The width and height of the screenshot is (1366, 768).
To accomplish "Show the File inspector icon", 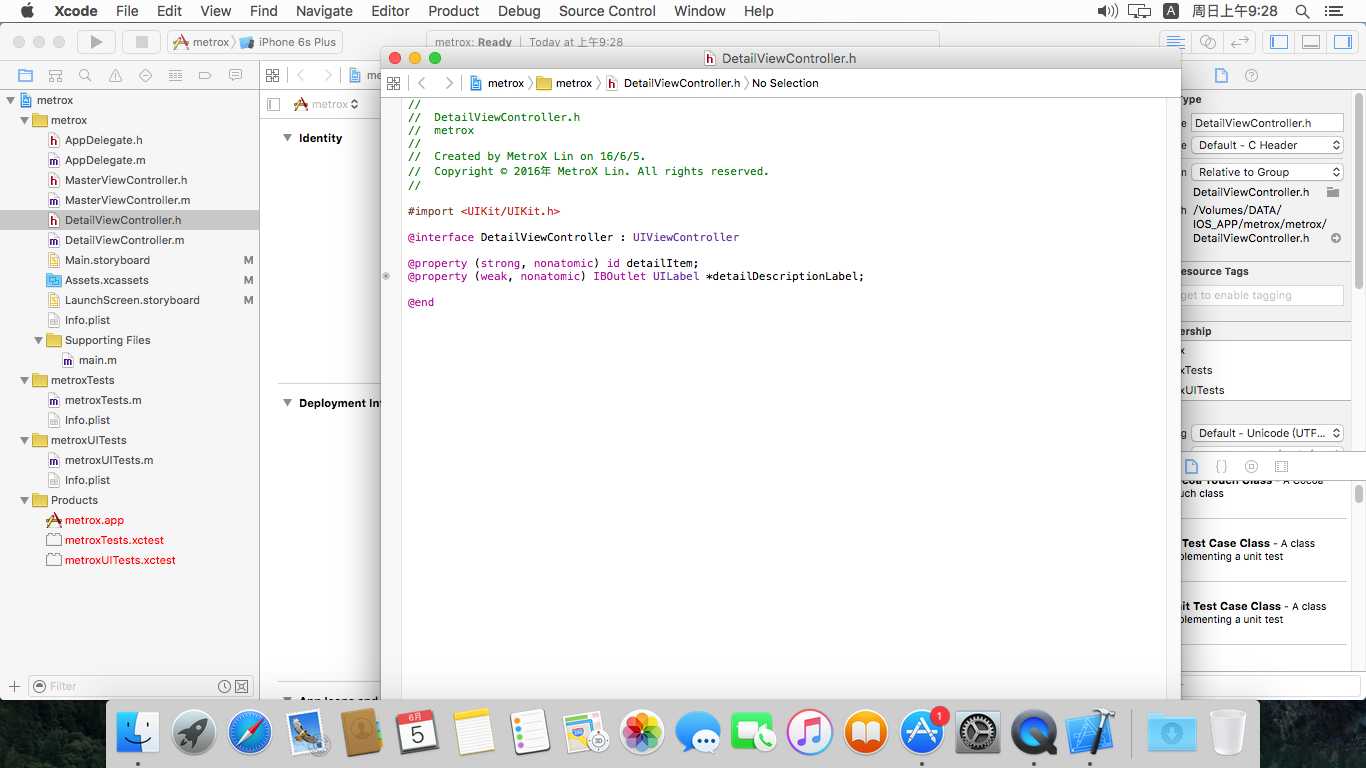I will [x=1220, y=75].
